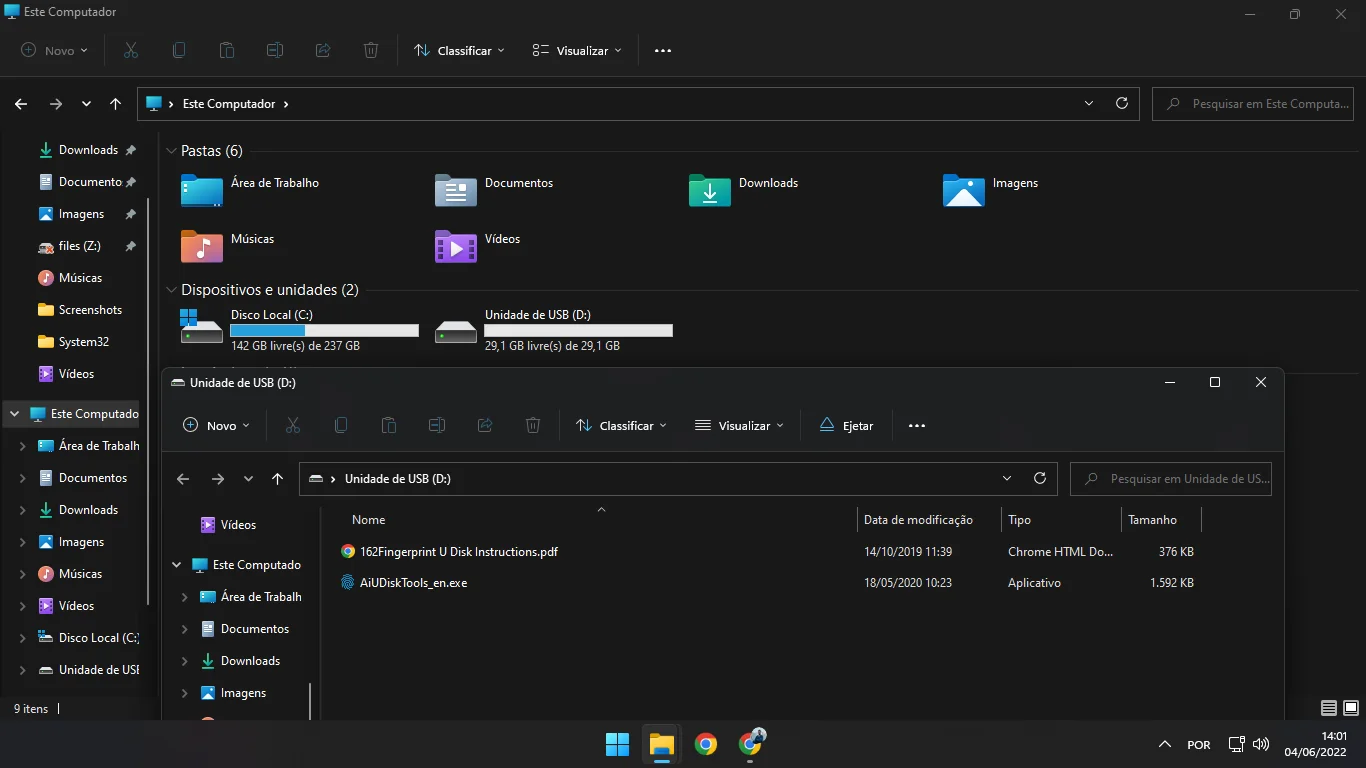Click the File Explorer icon on the taskbar
This screenshot has height=768, width=1366.
(x=661, y=744)
